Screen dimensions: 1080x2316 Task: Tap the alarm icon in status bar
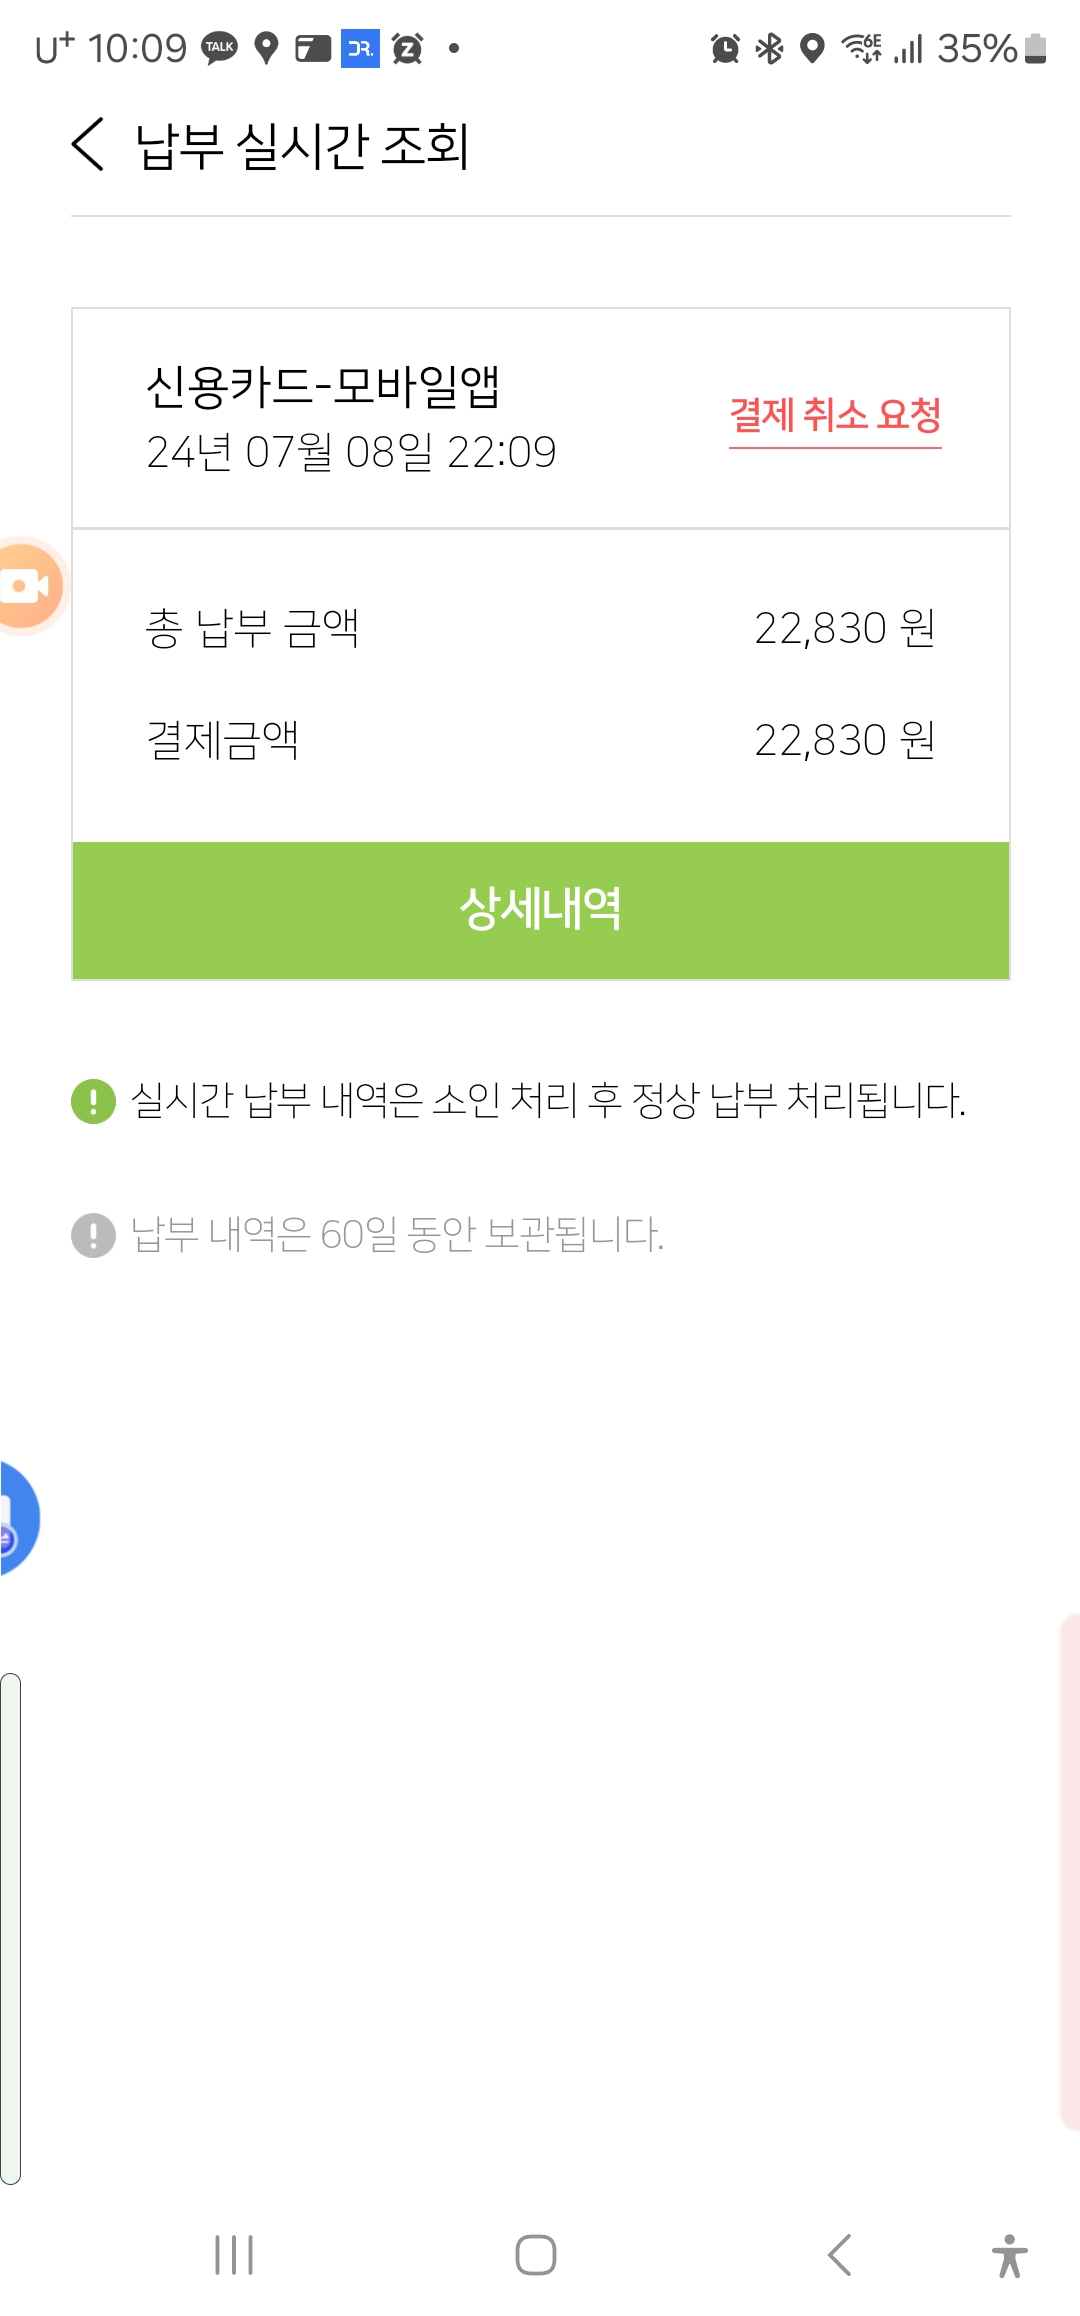click(725, 48)
